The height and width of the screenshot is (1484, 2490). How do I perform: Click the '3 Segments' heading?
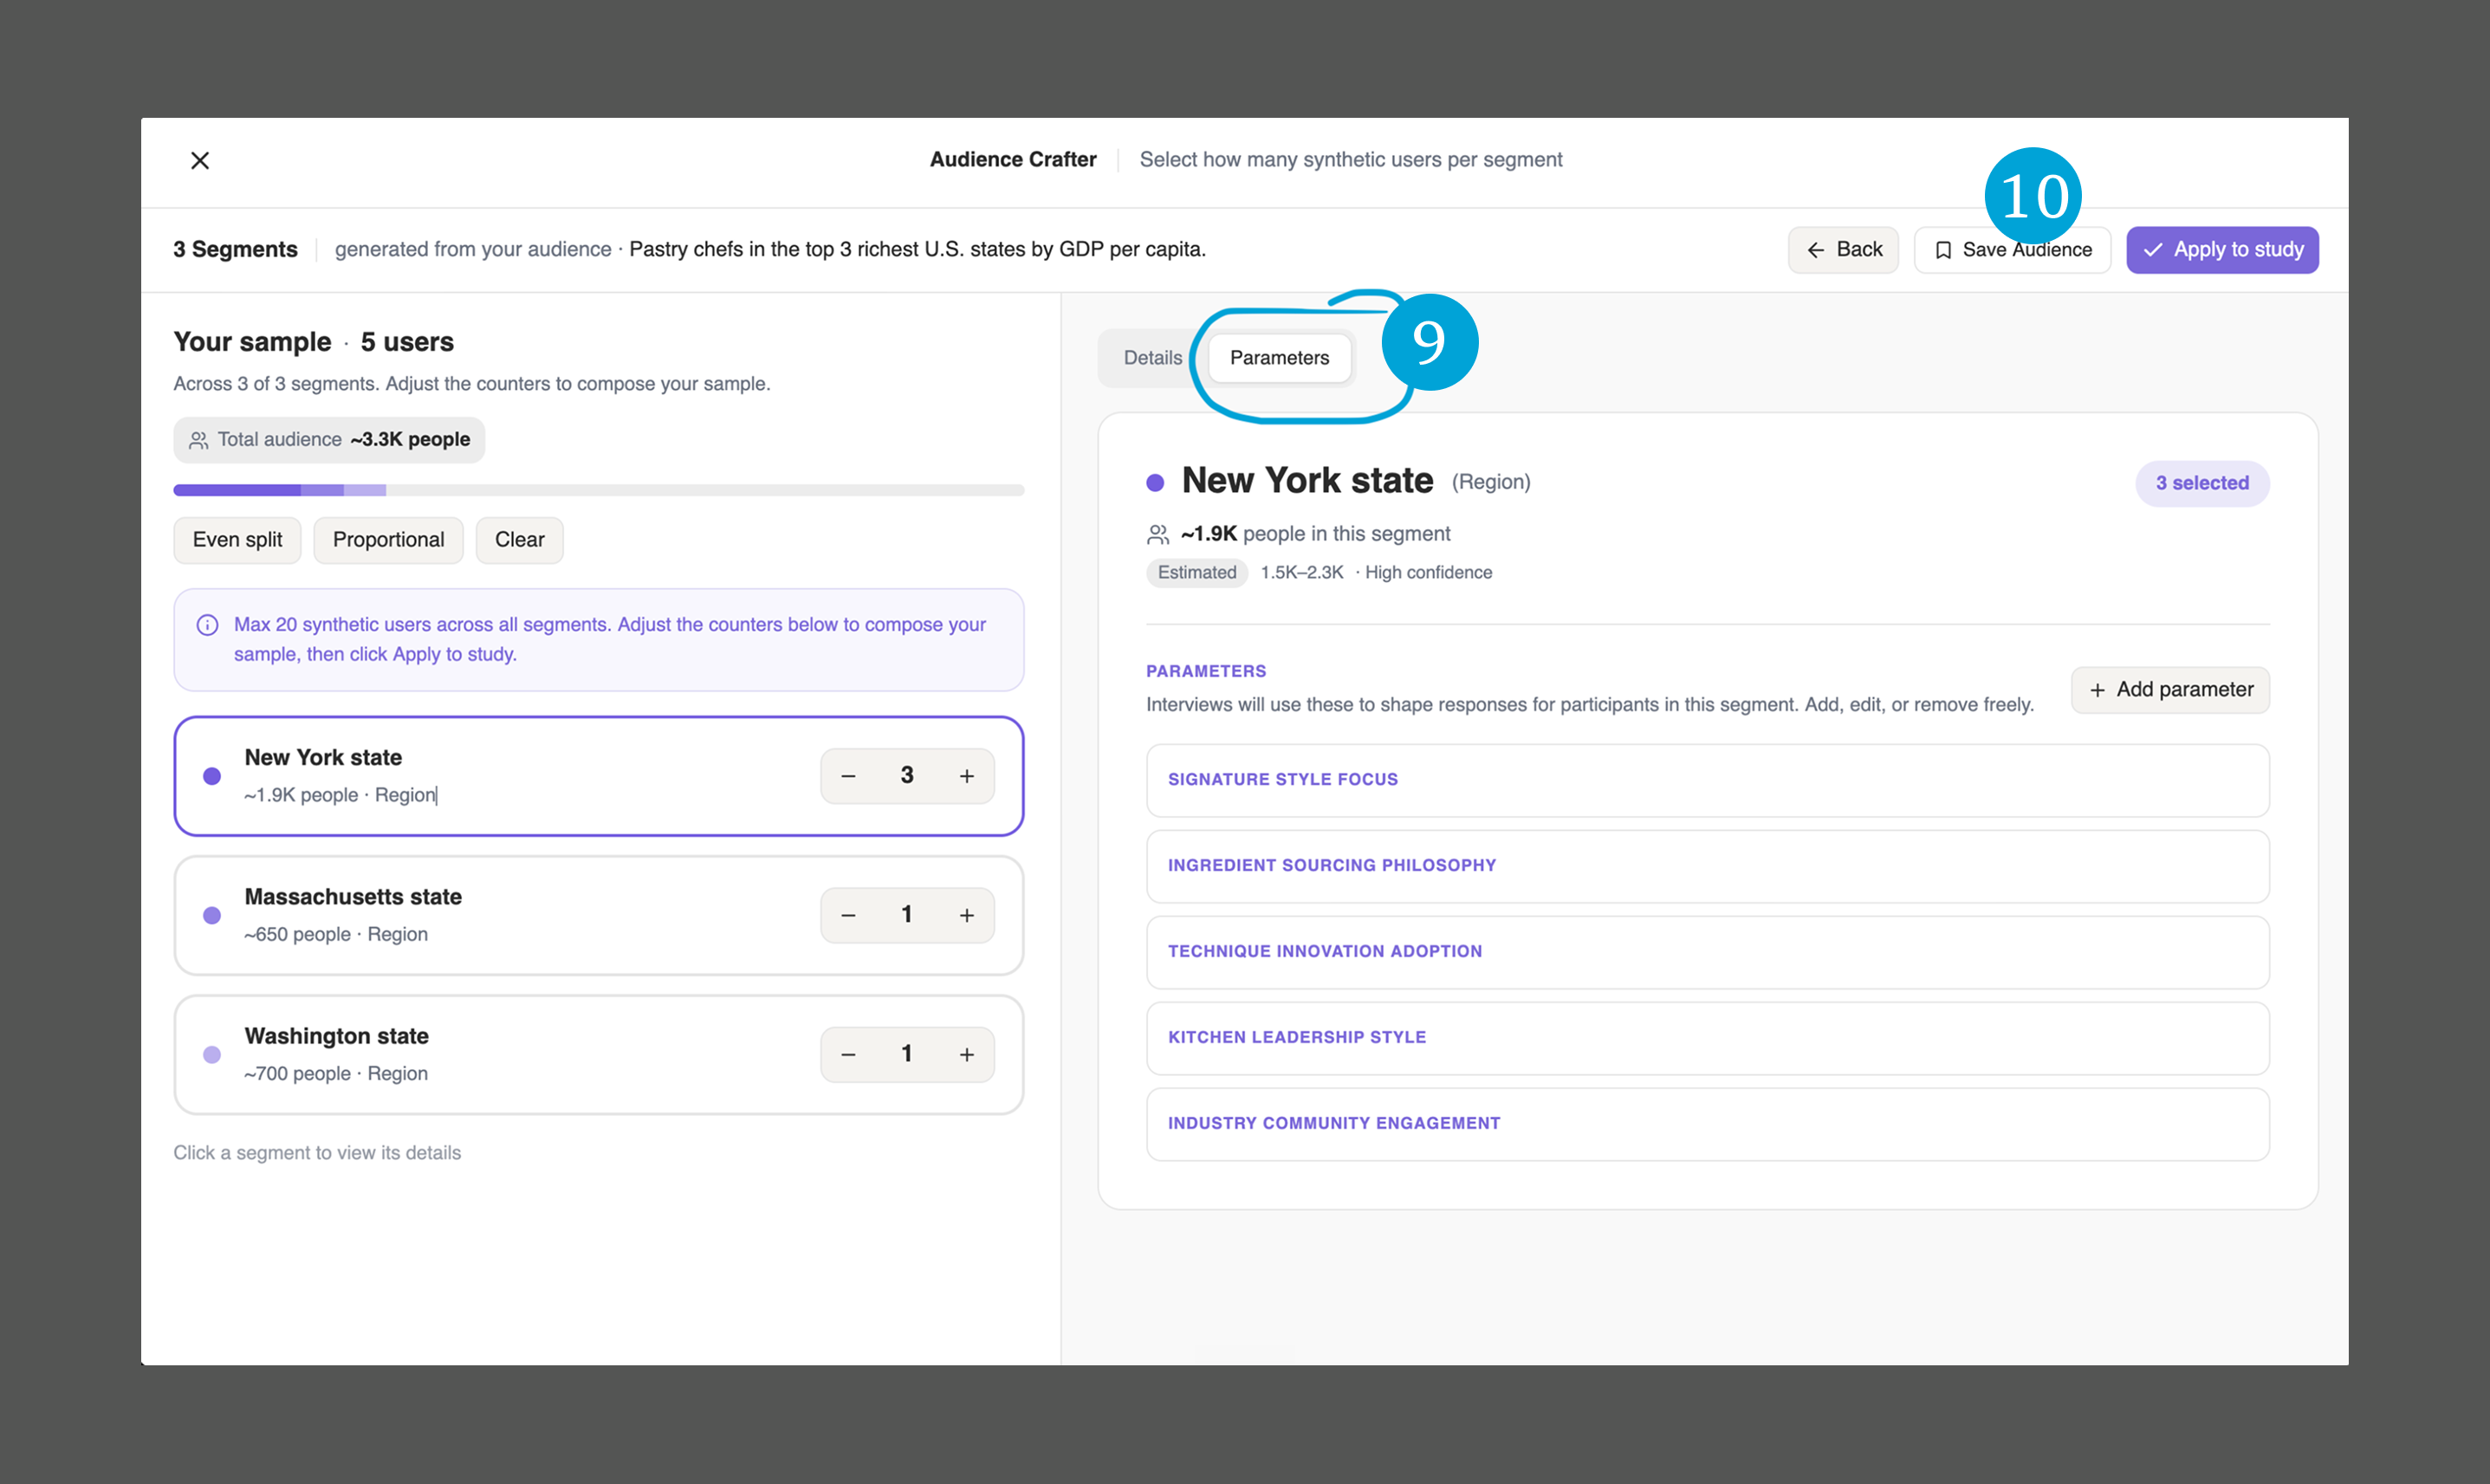point(235,249)
